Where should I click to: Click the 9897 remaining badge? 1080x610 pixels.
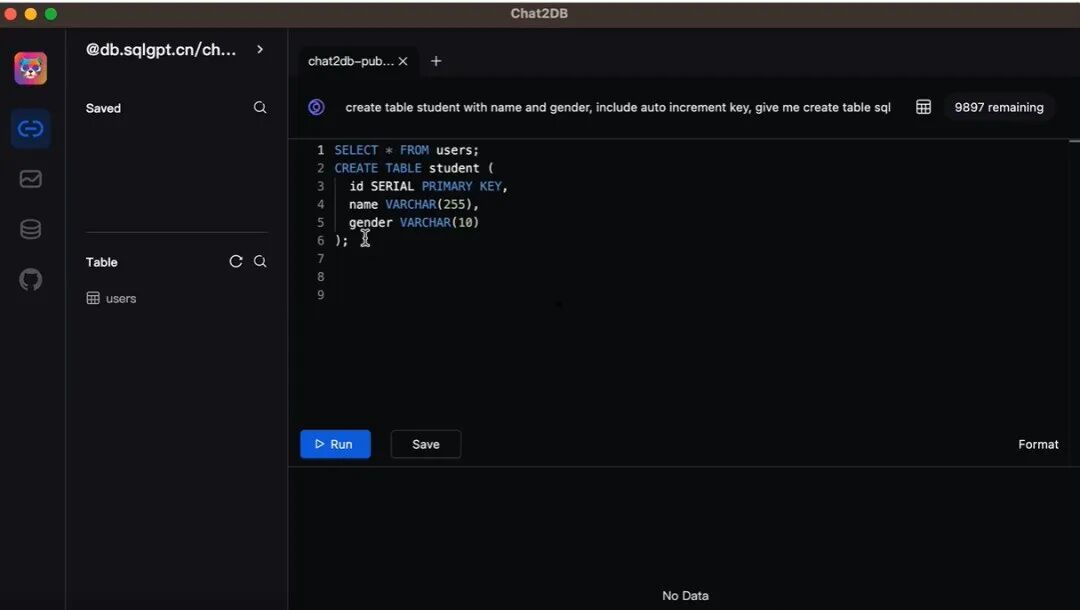coord(999,107)
